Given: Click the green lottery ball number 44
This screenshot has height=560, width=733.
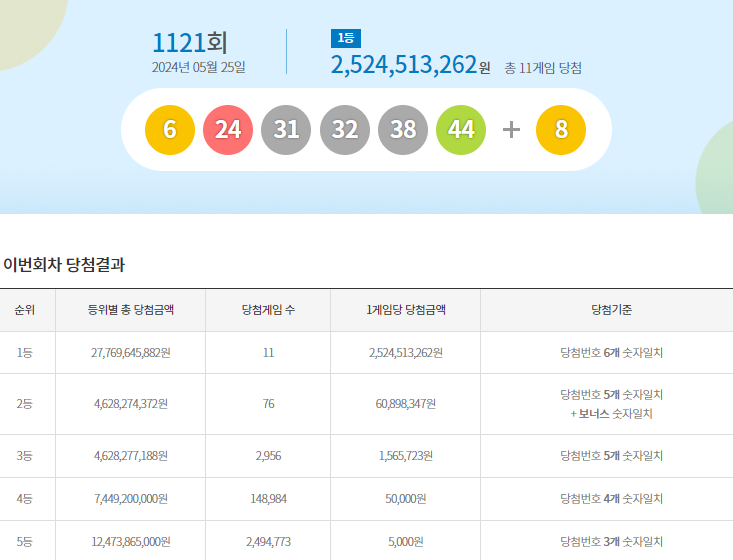Looking at the screenshot, I should [x=461, y=129].
